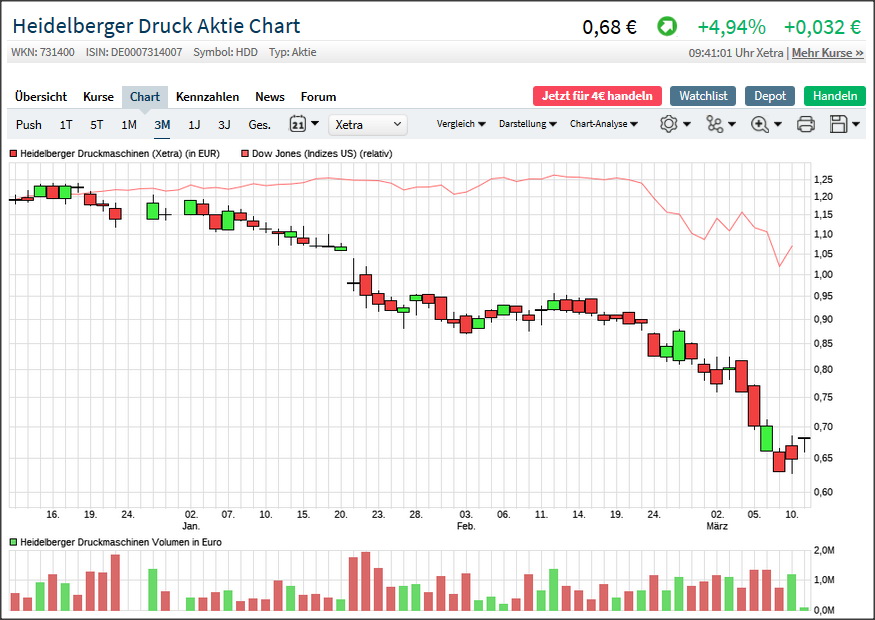
Task: Select the 1J time range
Action: (194, 125)
